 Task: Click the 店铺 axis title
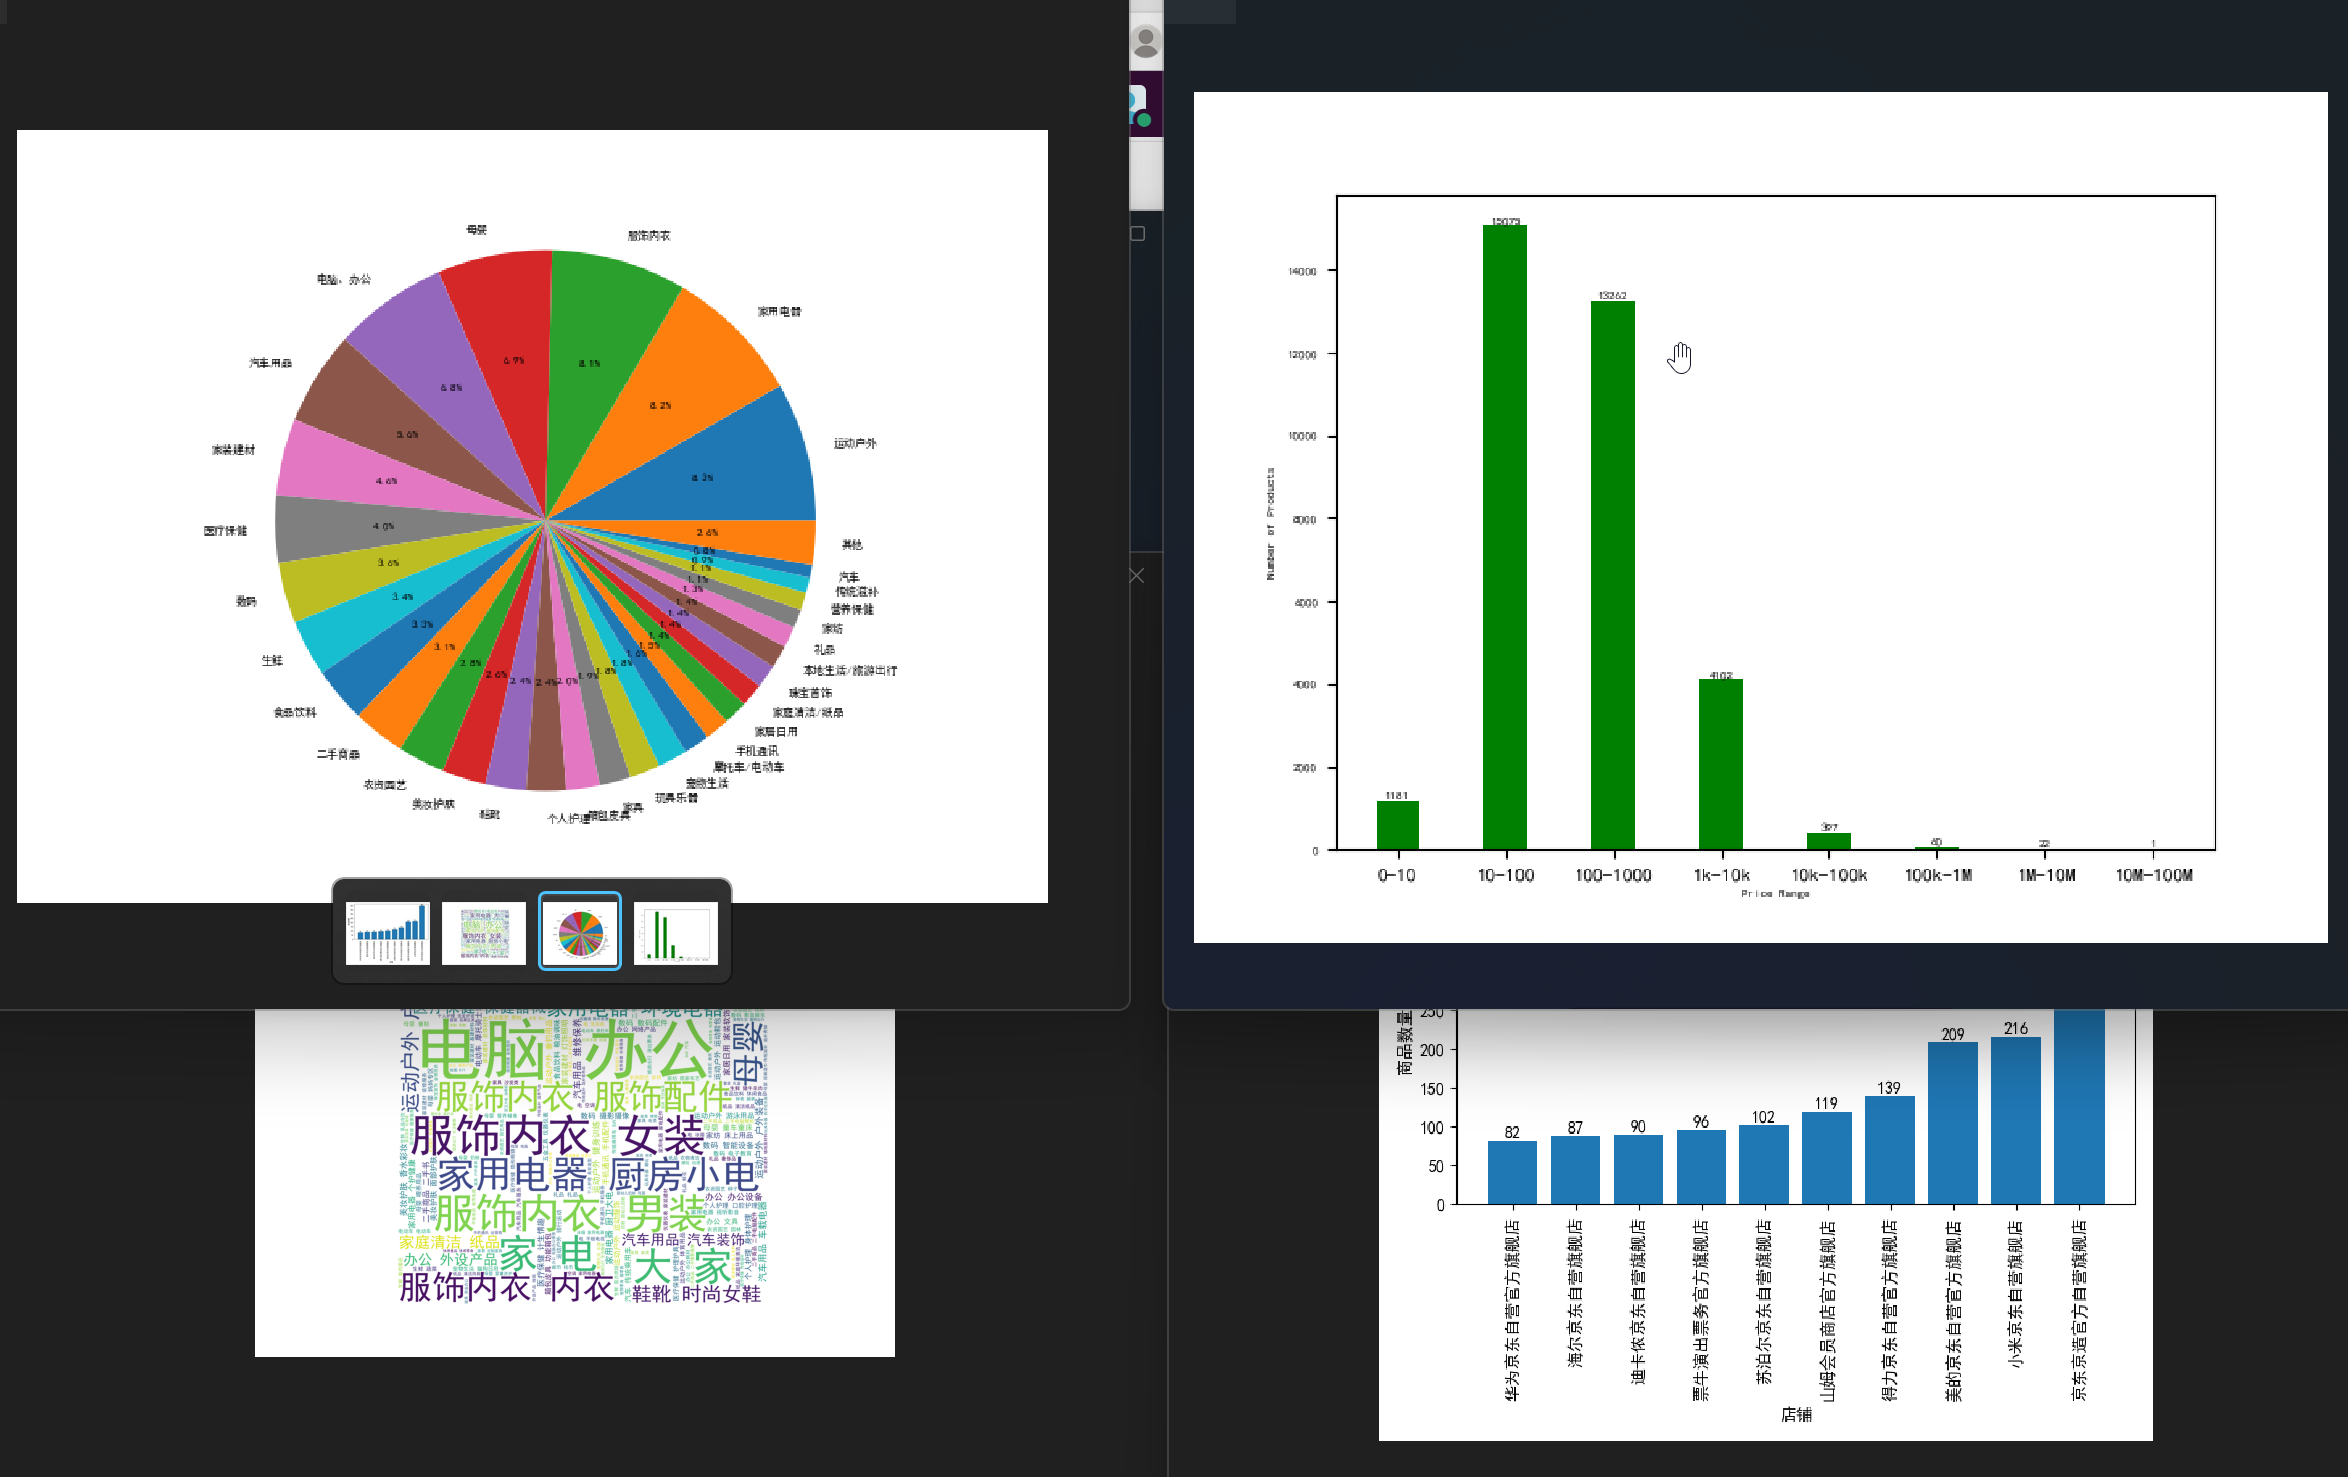pos(1796,1414)
